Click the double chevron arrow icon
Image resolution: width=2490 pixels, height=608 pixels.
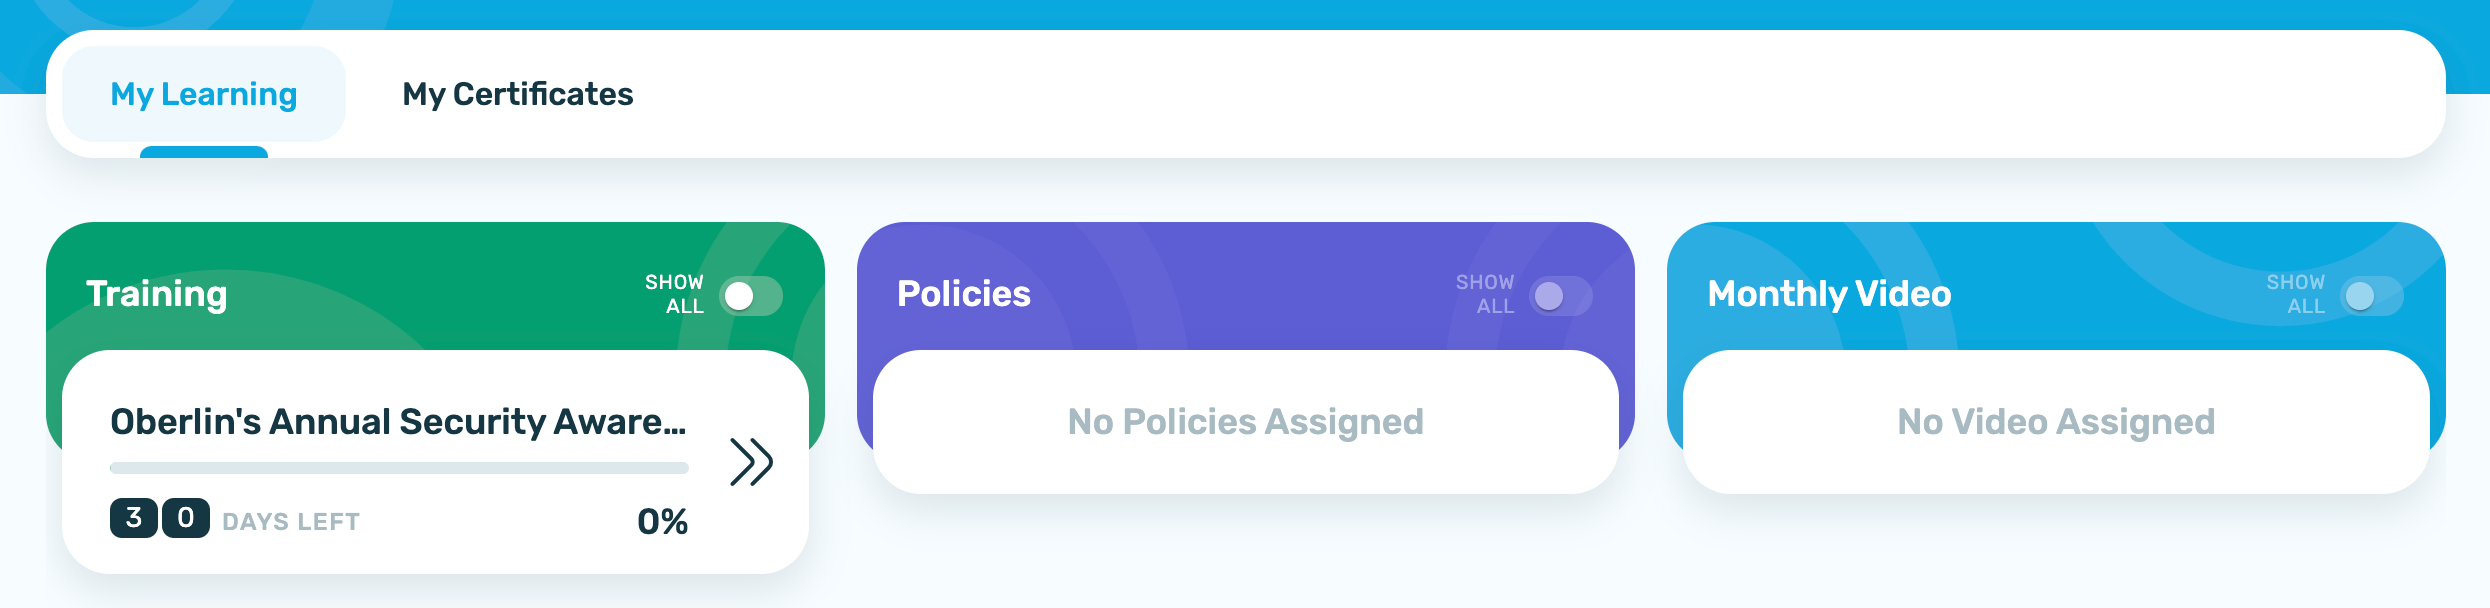point(751,462)
